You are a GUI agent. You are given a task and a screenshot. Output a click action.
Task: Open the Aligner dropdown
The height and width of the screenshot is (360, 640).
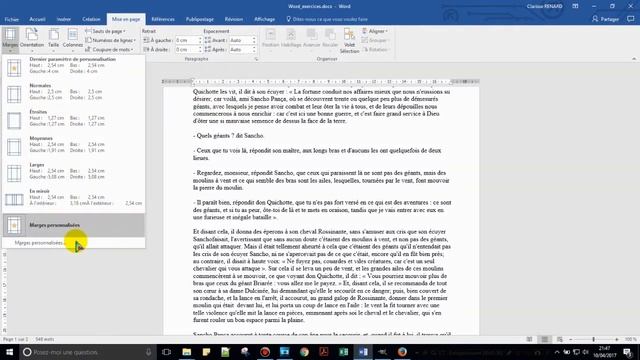375,31
